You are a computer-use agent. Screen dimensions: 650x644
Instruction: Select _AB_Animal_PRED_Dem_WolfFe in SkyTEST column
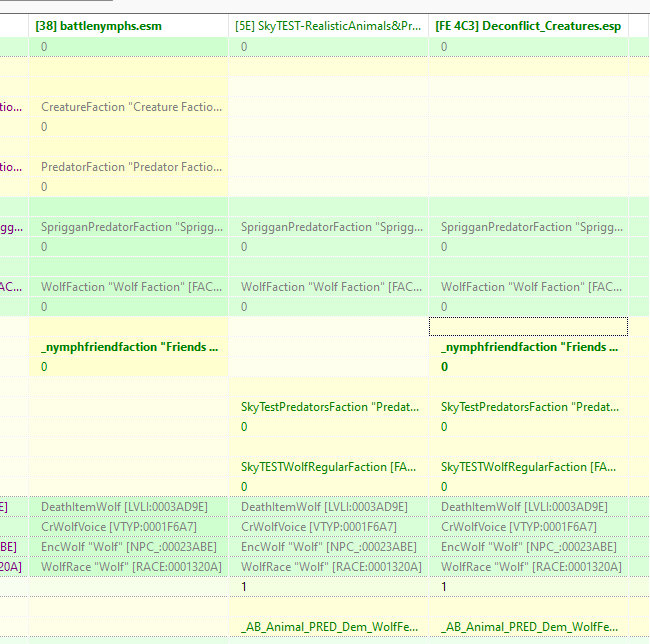pos(328,627)
